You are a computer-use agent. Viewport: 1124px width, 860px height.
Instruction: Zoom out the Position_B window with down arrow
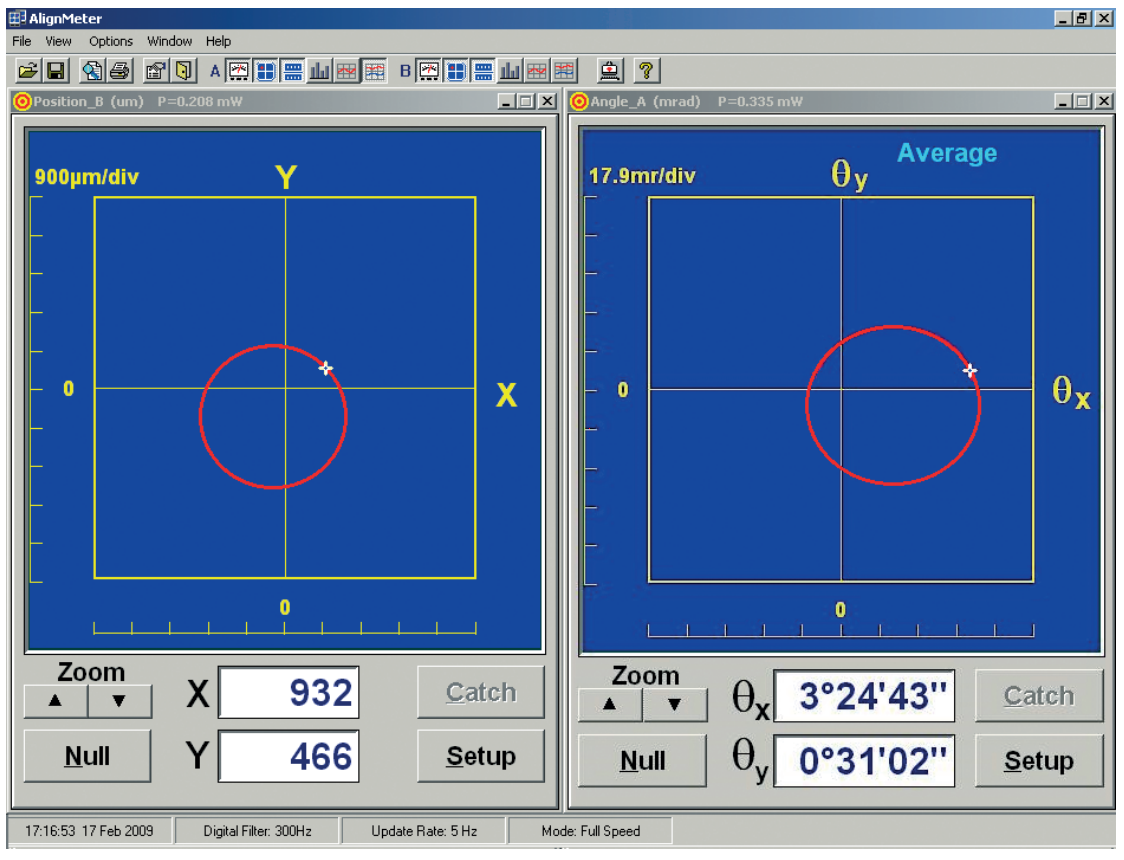pos(119,702)
